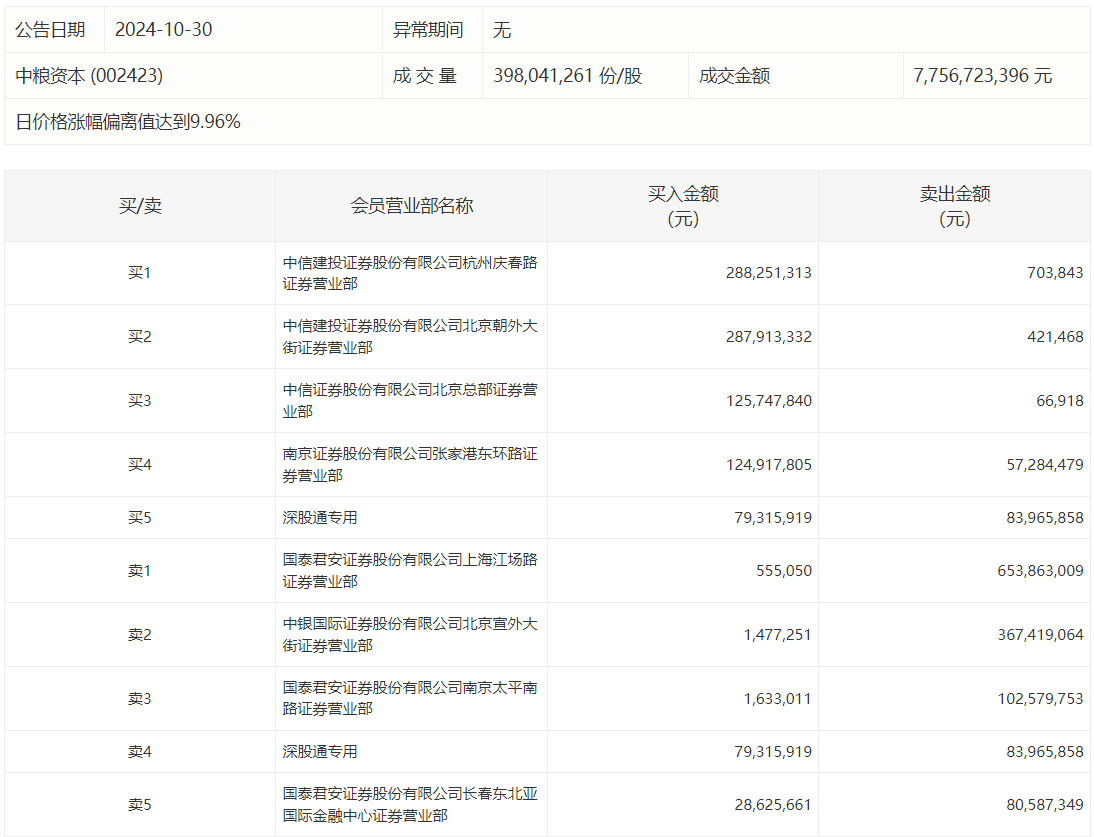The image size is (1094, 837).
Task: Click the 会员营业部名称 column header
Action: click(x=411, y=206)
